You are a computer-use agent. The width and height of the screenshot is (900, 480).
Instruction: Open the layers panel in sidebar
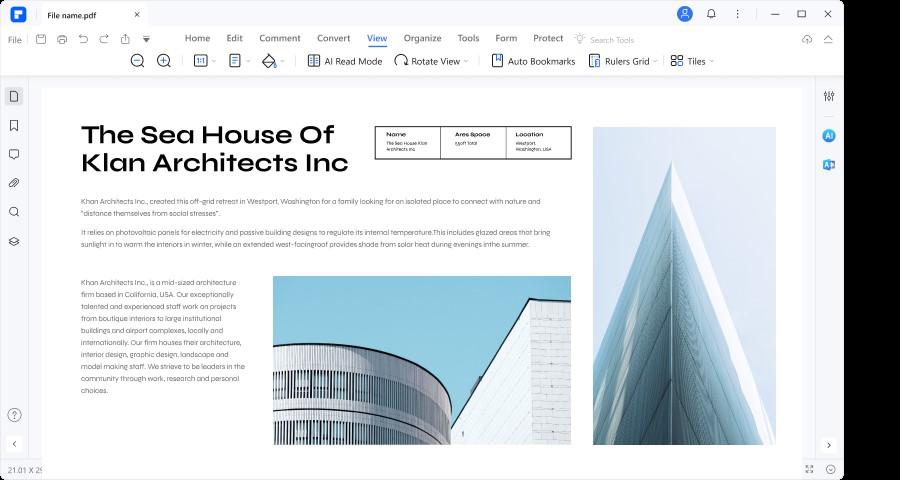[x=14, y=241]
